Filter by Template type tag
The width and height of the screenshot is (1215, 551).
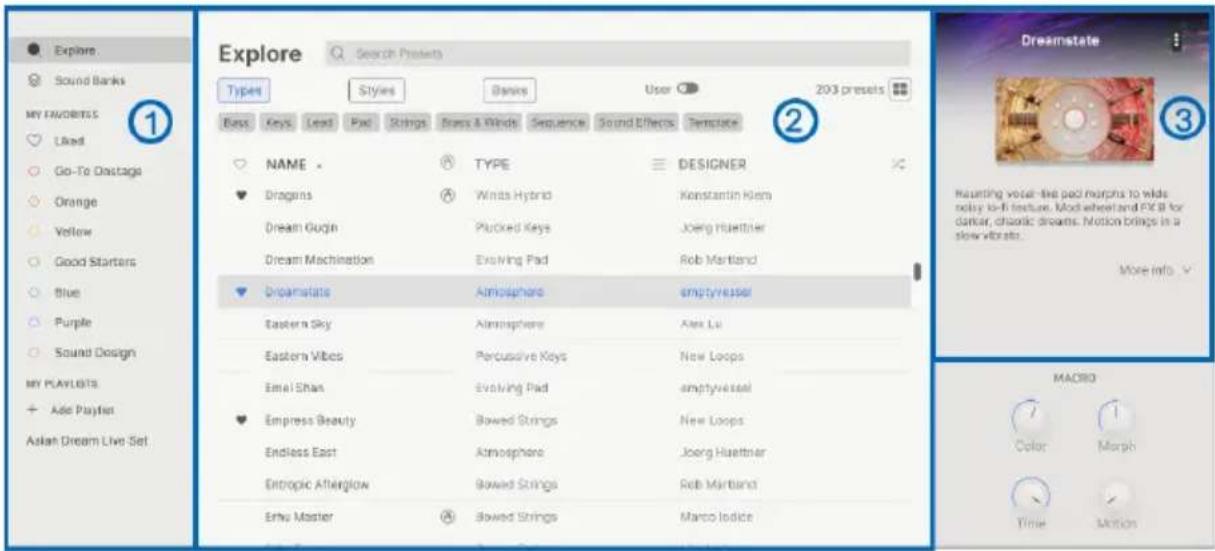pyautogui.click(x=712, y=122)
